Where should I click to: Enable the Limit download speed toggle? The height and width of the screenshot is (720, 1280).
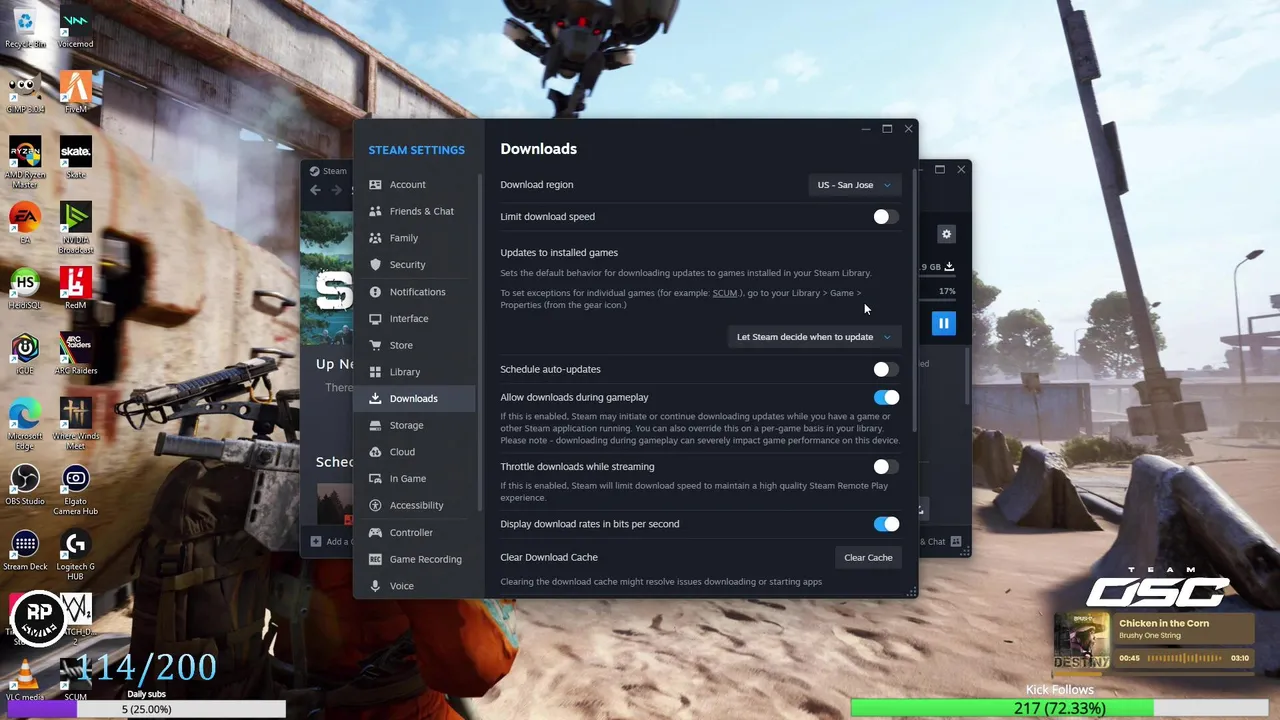click(886, 217)
